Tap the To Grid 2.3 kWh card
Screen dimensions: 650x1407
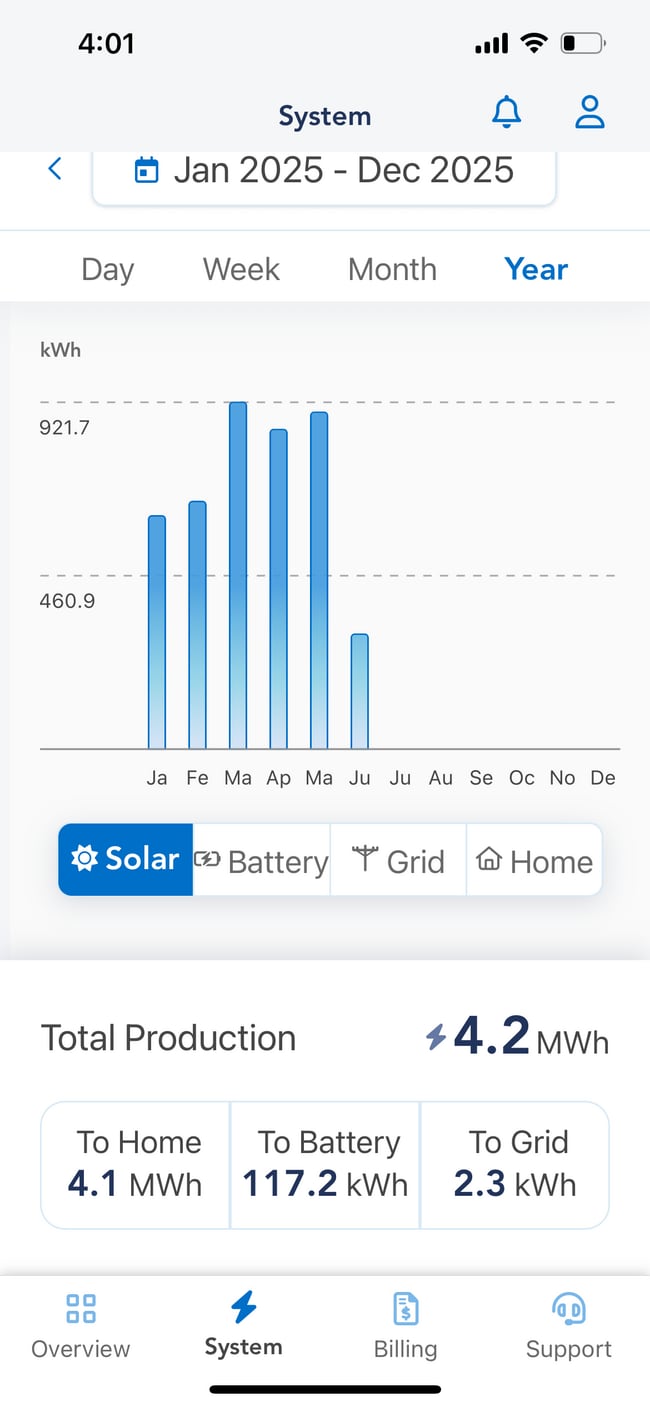point(515,1165)
